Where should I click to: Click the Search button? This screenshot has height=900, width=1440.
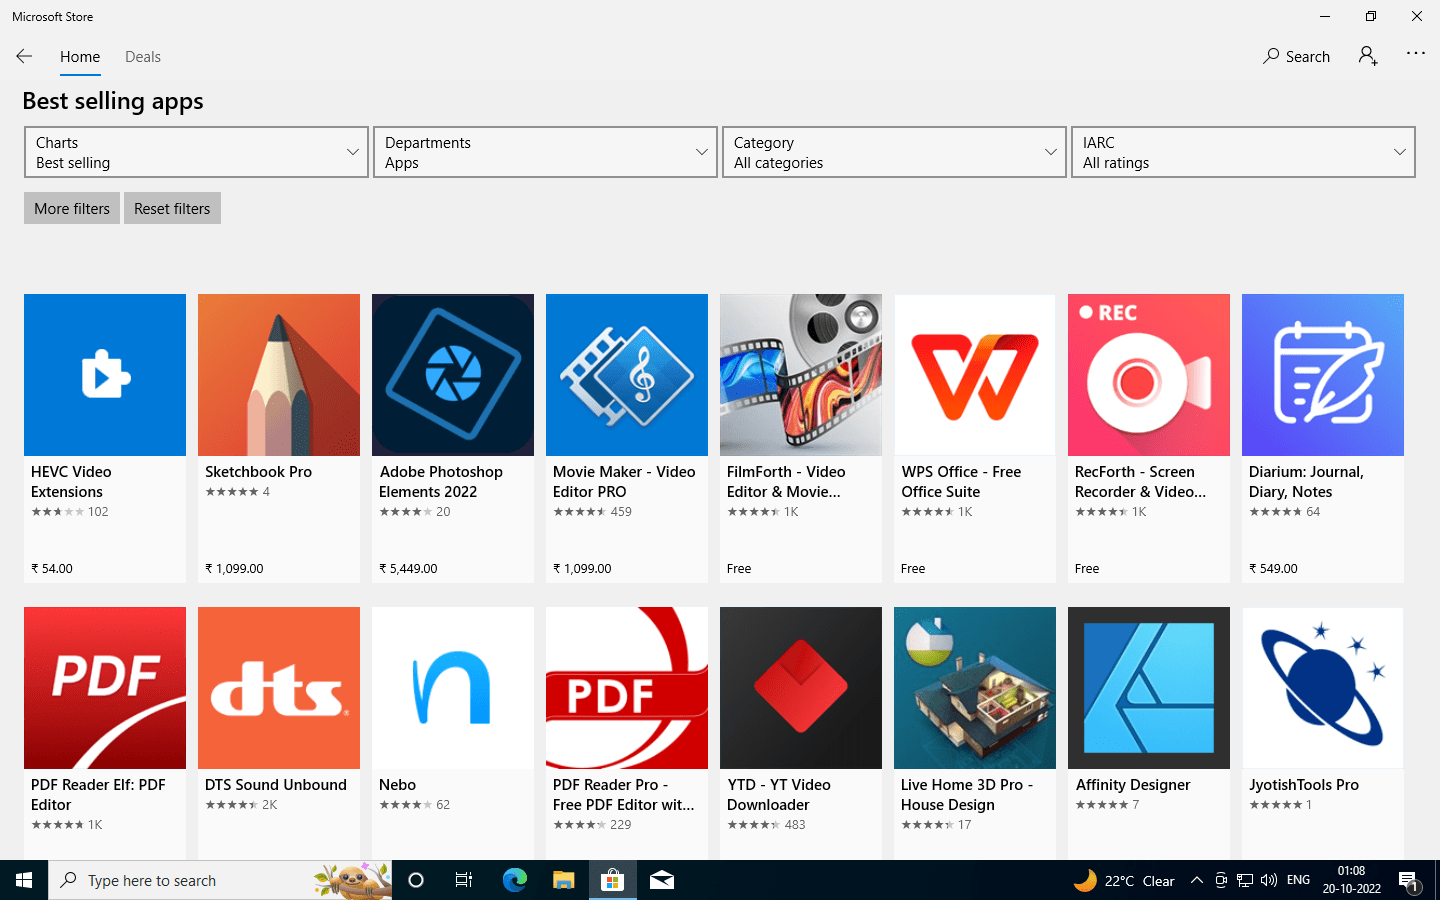click(x=1296, y=56)
